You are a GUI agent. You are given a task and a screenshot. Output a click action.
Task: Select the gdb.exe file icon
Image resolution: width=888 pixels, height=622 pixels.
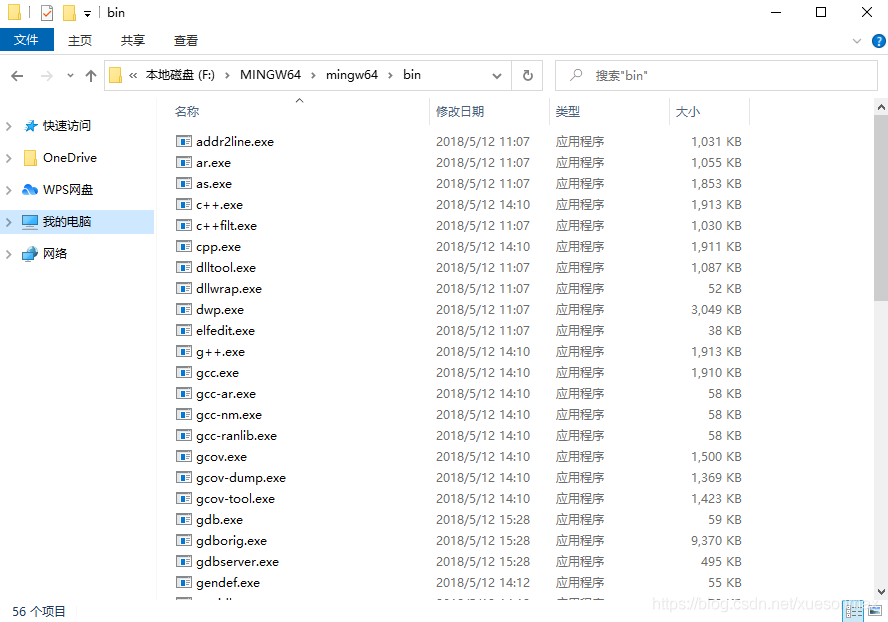(183, 519)
